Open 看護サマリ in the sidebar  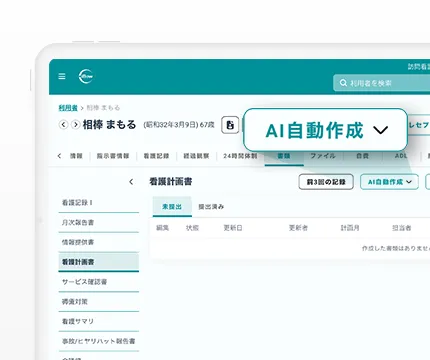point(99,321)
